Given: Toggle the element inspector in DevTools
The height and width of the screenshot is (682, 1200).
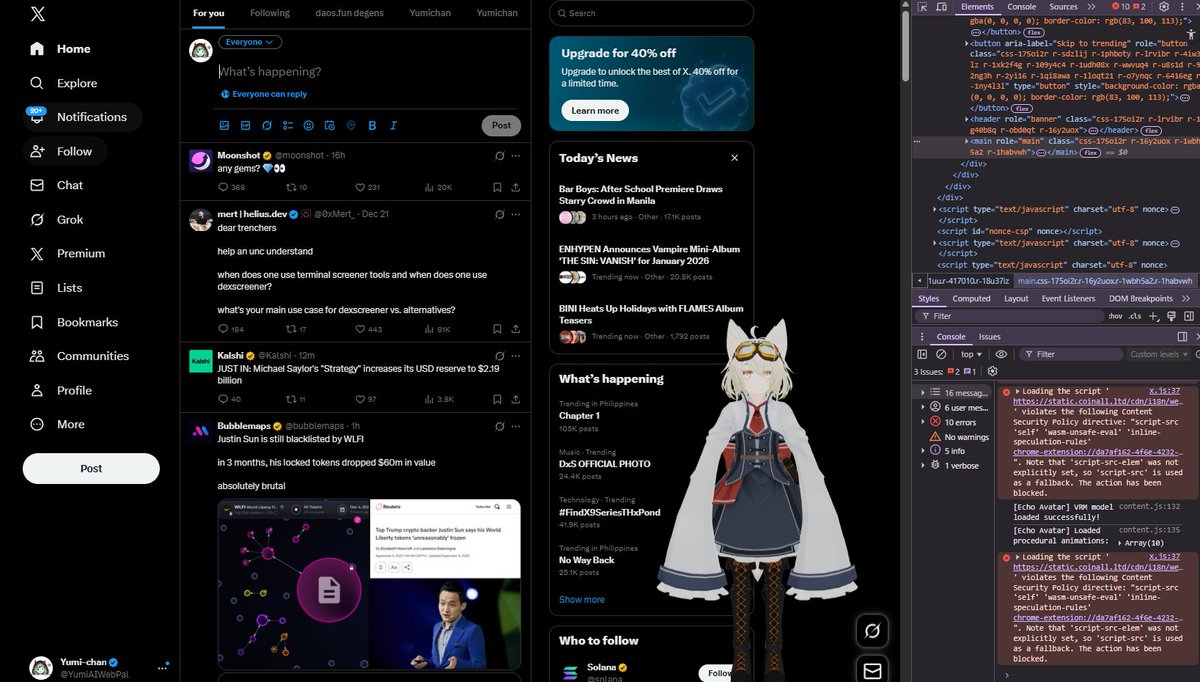Looking at the screenshot, I should 920,7.
